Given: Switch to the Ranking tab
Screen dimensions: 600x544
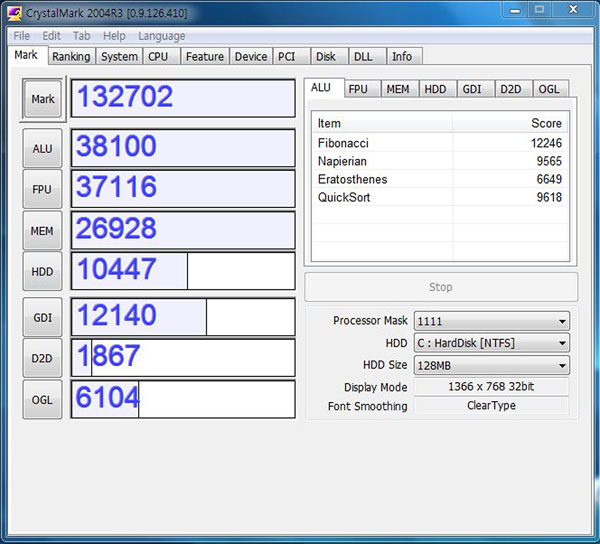Looking at the screenshot, I should [x=71, y=57].
